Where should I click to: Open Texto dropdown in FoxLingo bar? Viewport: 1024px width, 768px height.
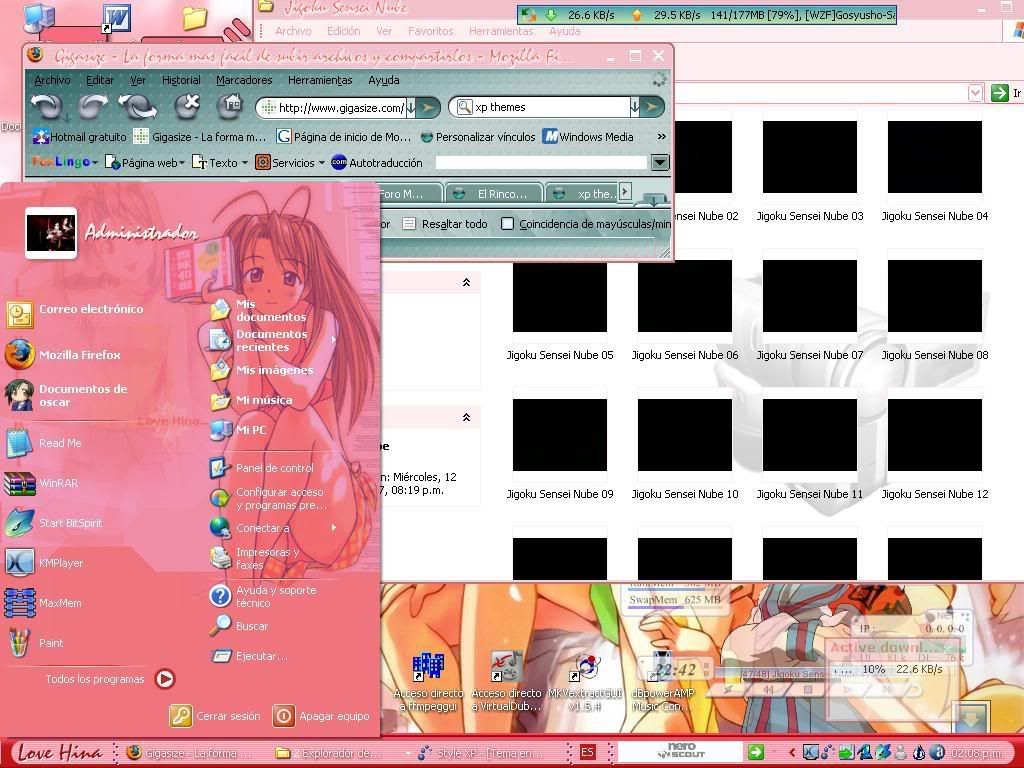(220, 163)
